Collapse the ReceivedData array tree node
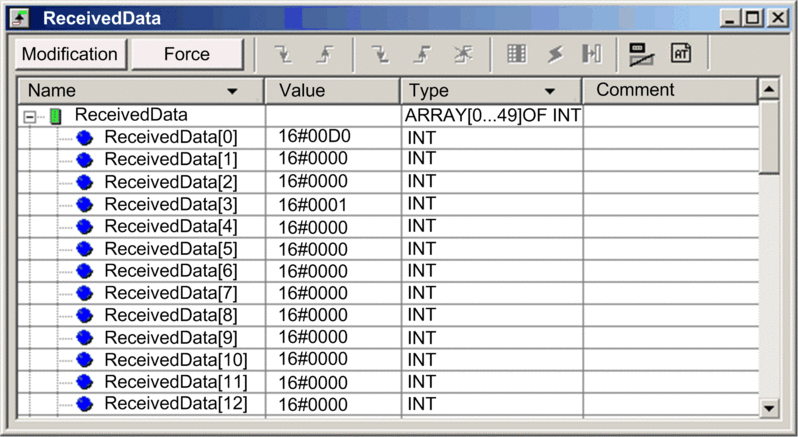798x437 pixels. tap(30, 117)
